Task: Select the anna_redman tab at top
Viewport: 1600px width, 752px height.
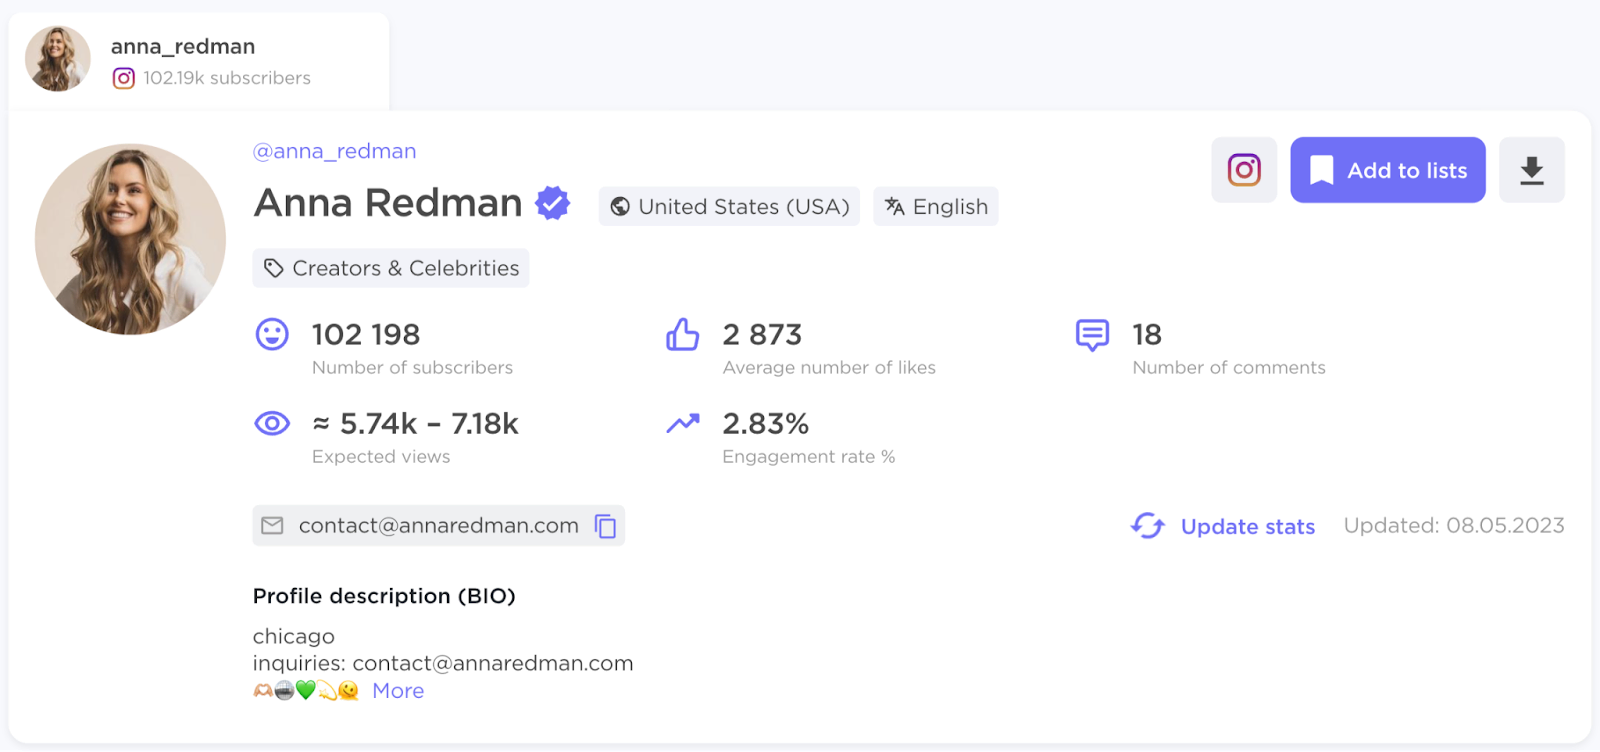Action: coord(199,60)
